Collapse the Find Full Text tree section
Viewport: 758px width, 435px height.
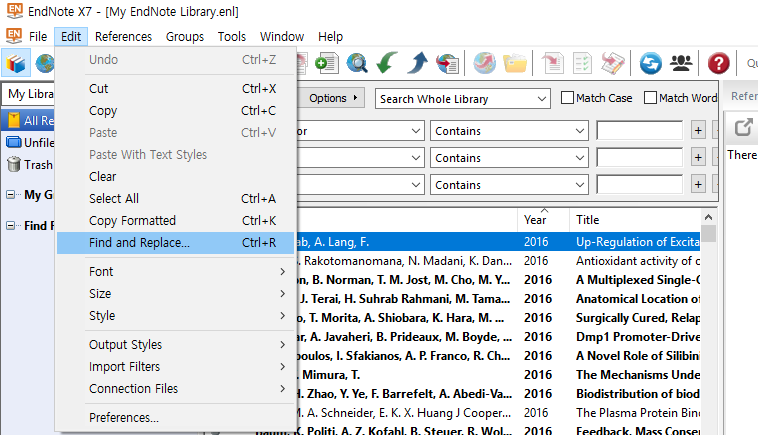click(11, 225)
